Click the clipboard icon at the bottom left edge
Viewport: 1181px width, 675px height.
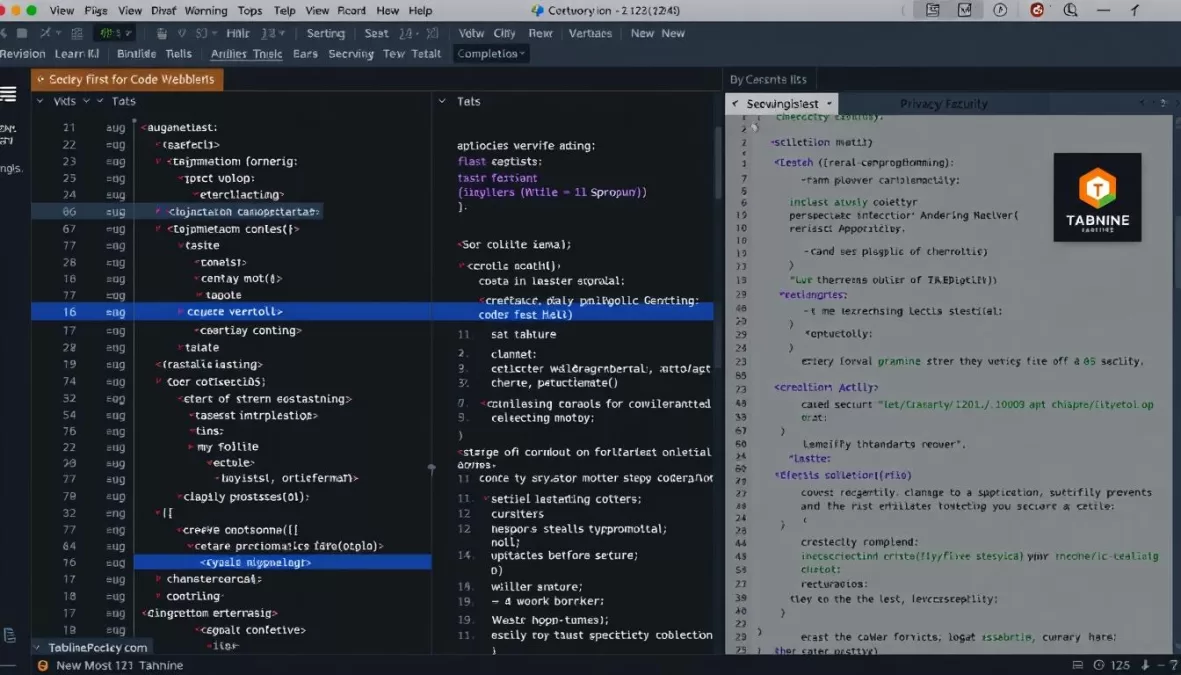pos(10,634)
